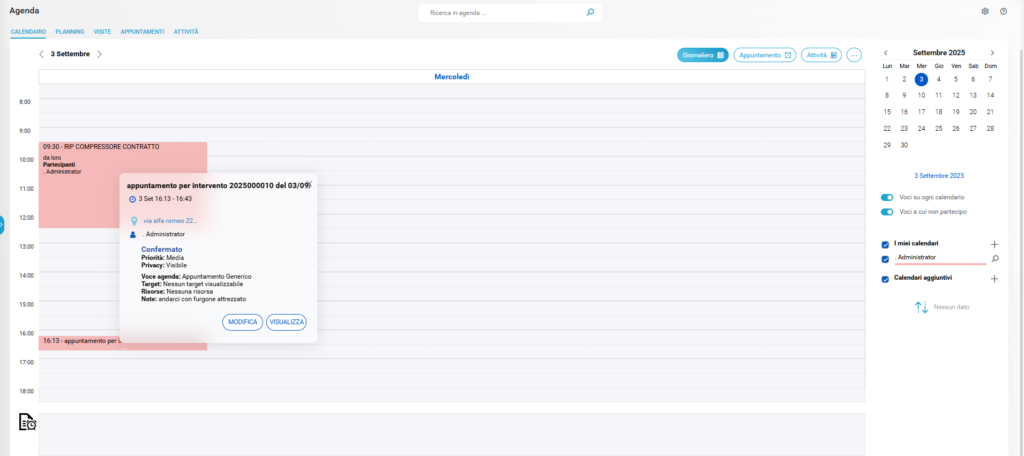Click the help question mark icon
Image resolution: width=1024 pixels, height=456 pixels.
[x=1003, y=12]
